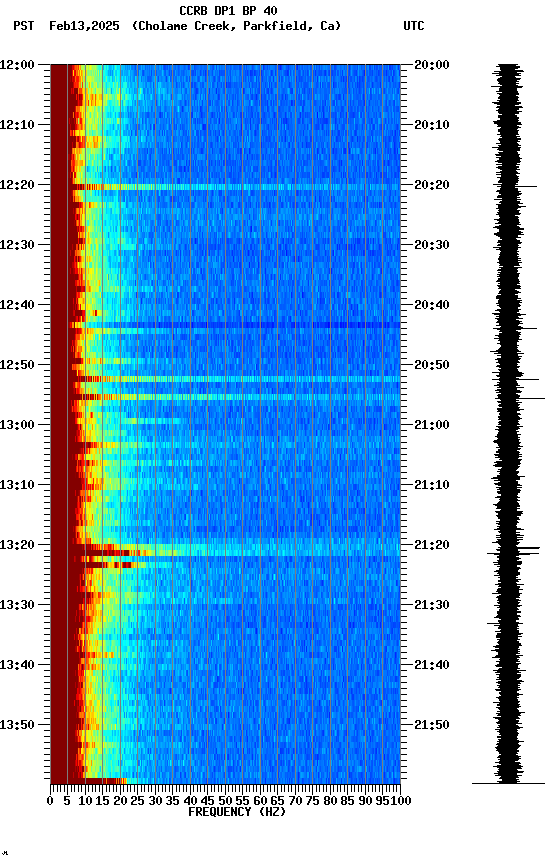This screenshot has width=552, height=864.
Task: Click the PST time label 13:20
Action: (17, 546)
